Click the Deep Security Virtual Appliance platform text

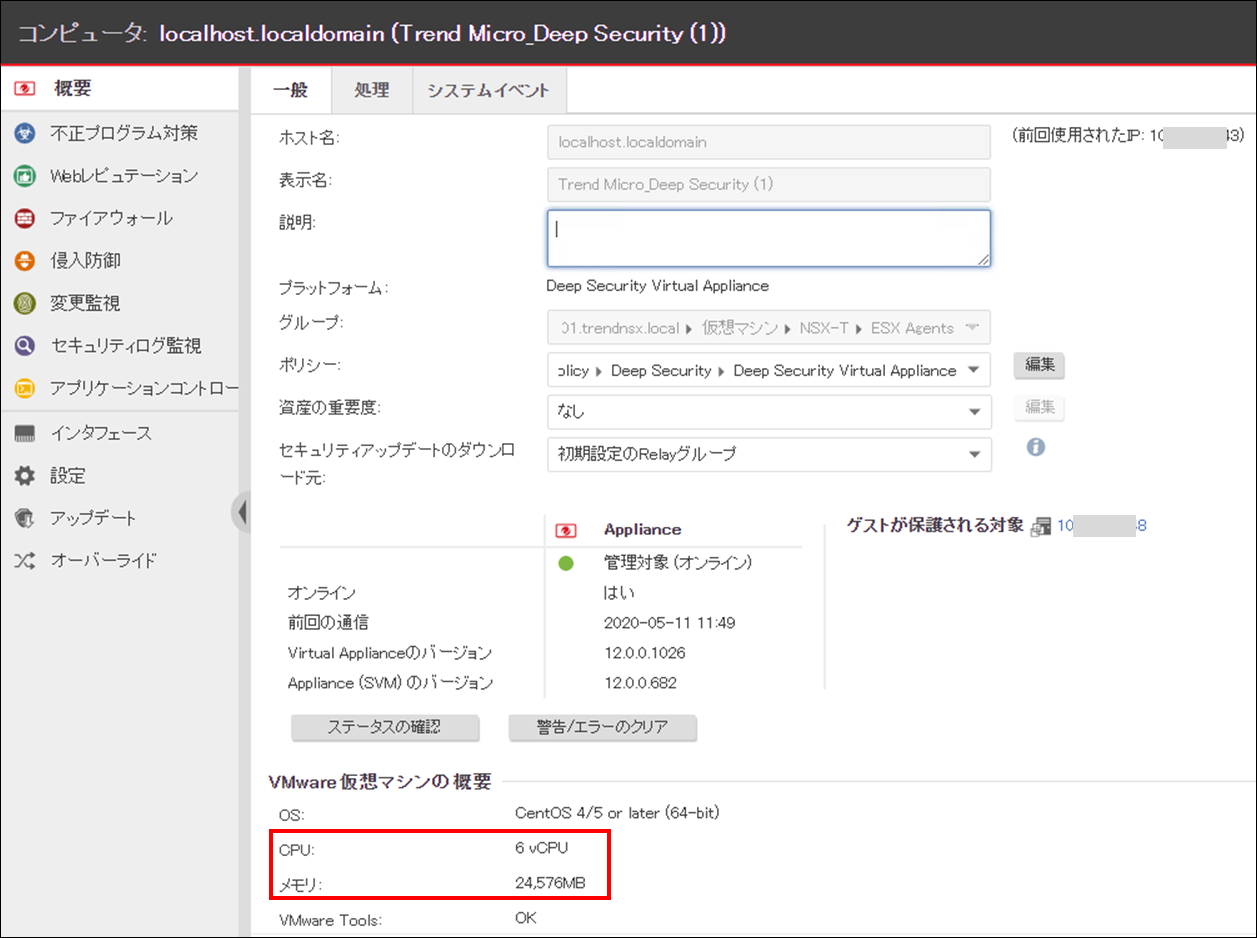coord(658,286)
